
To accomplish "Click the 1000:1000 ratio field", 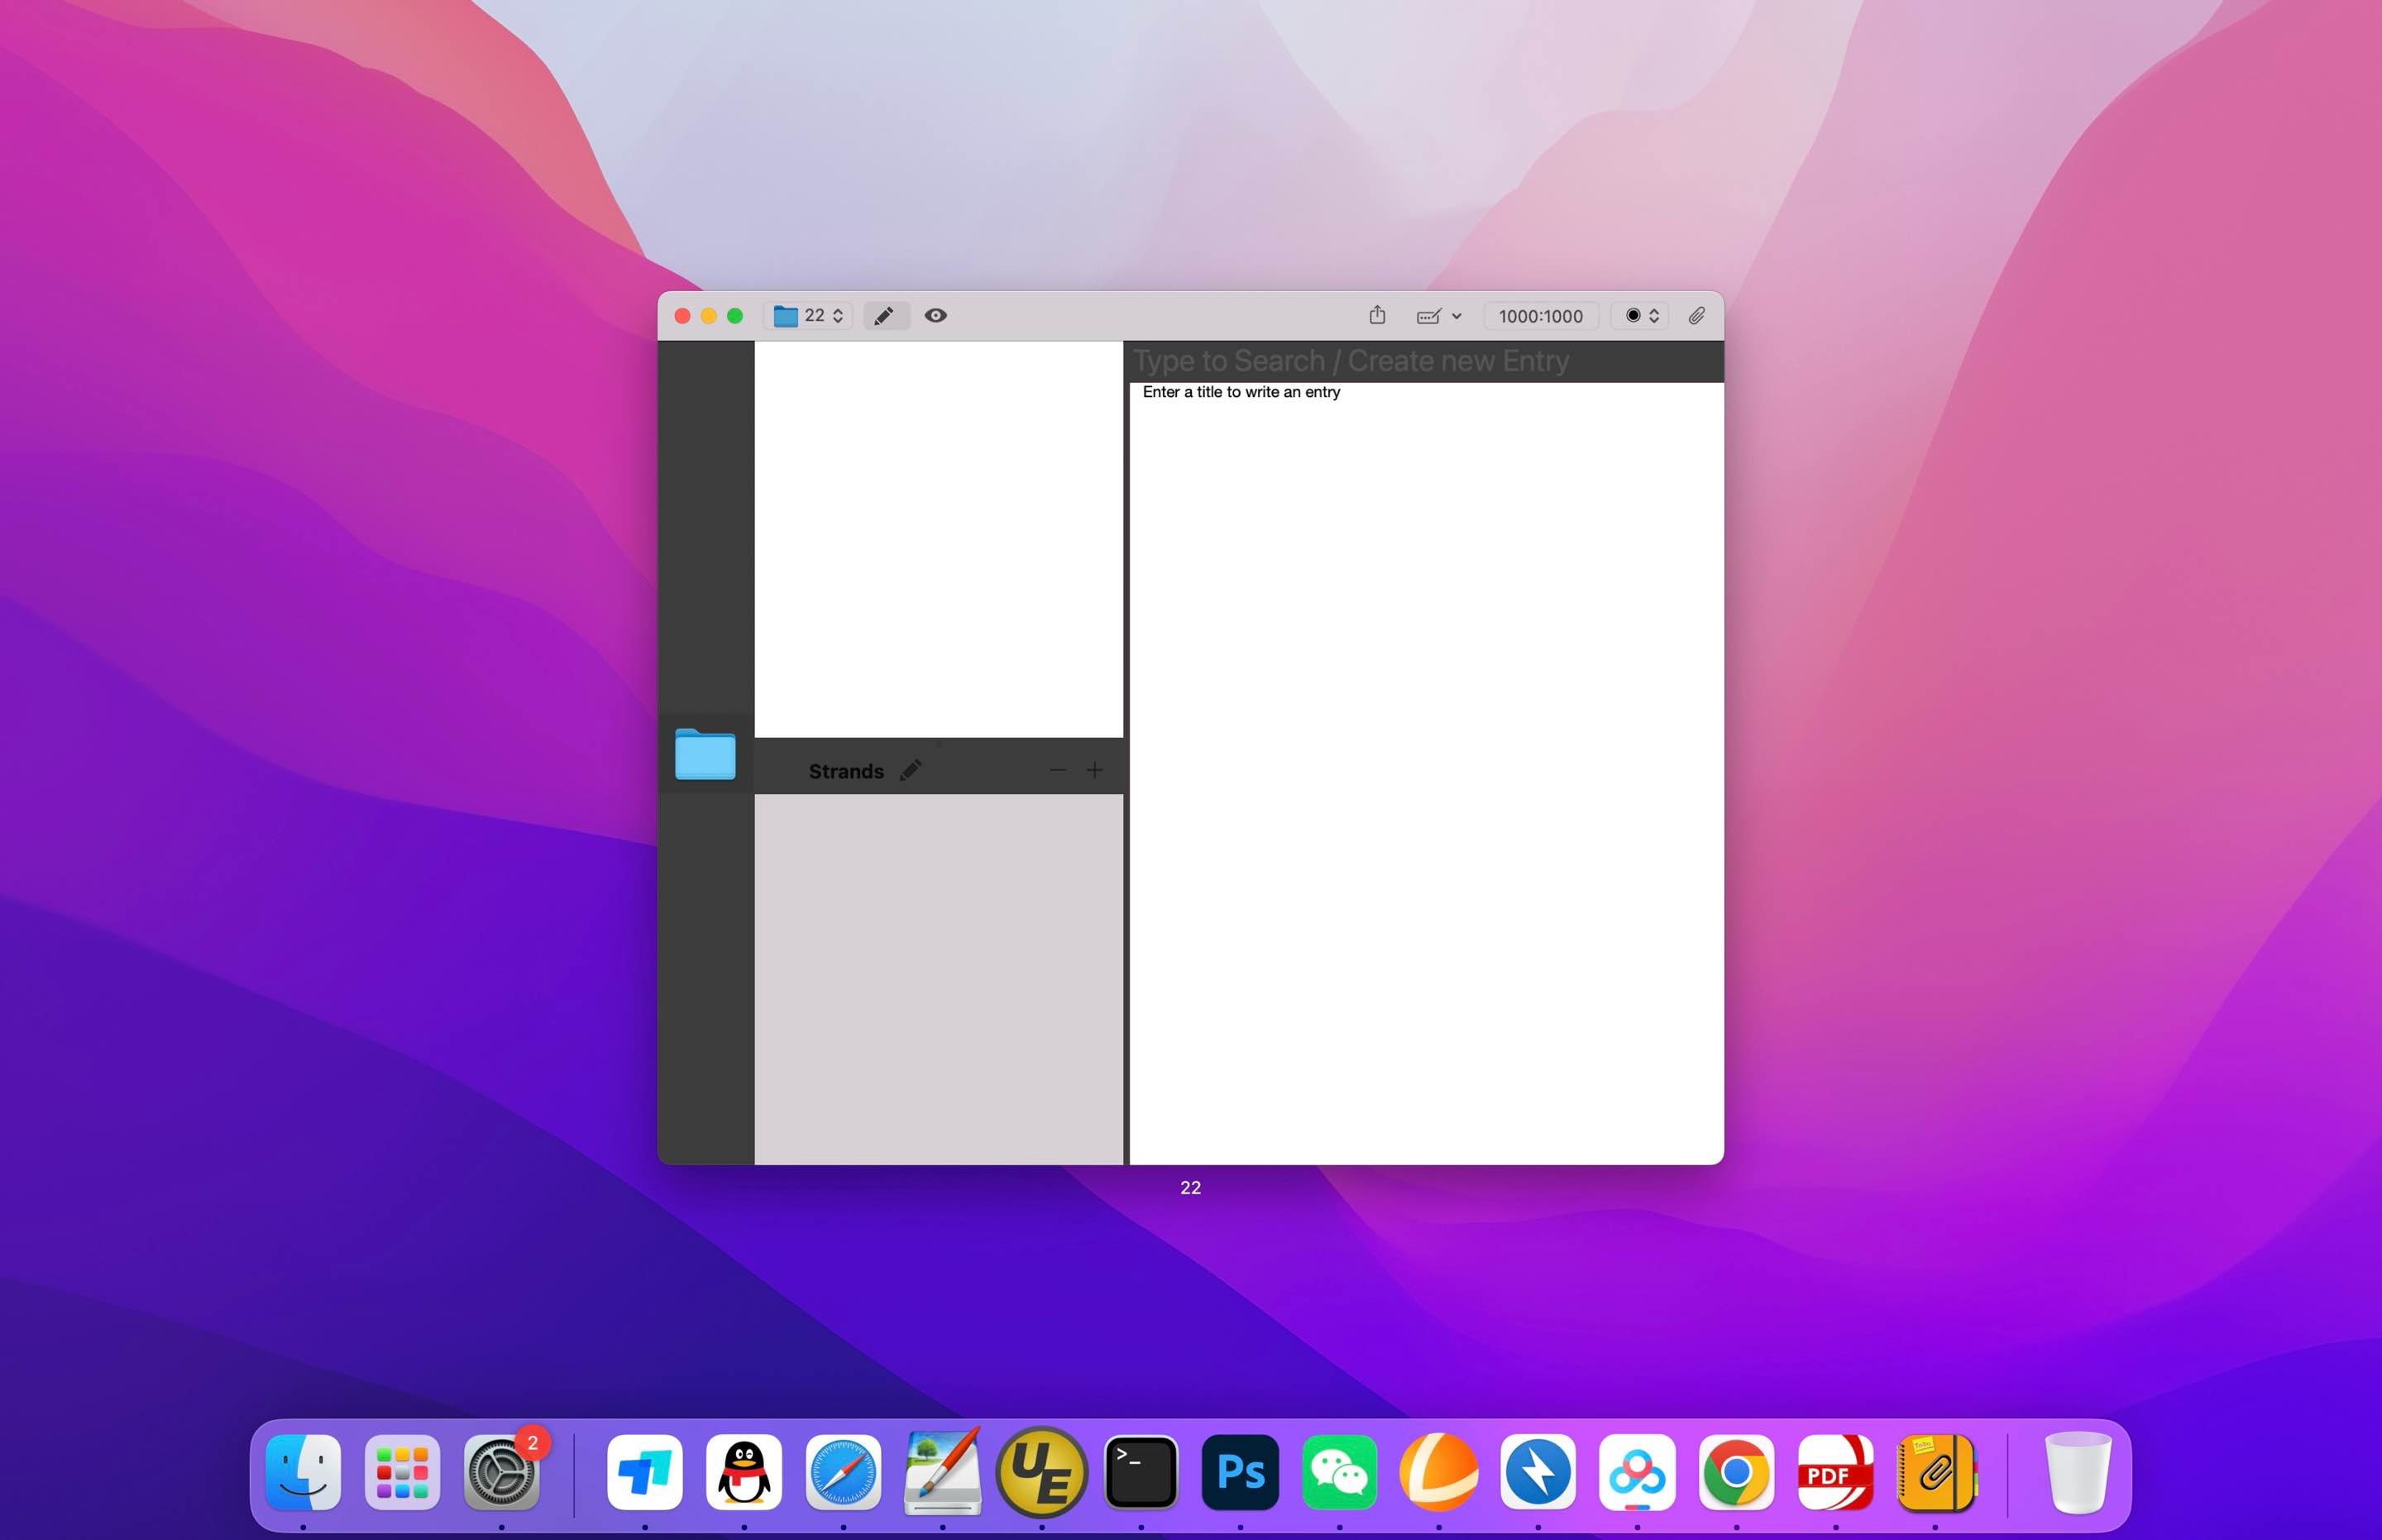I will pyautogui.click(x=1540, y=316).
